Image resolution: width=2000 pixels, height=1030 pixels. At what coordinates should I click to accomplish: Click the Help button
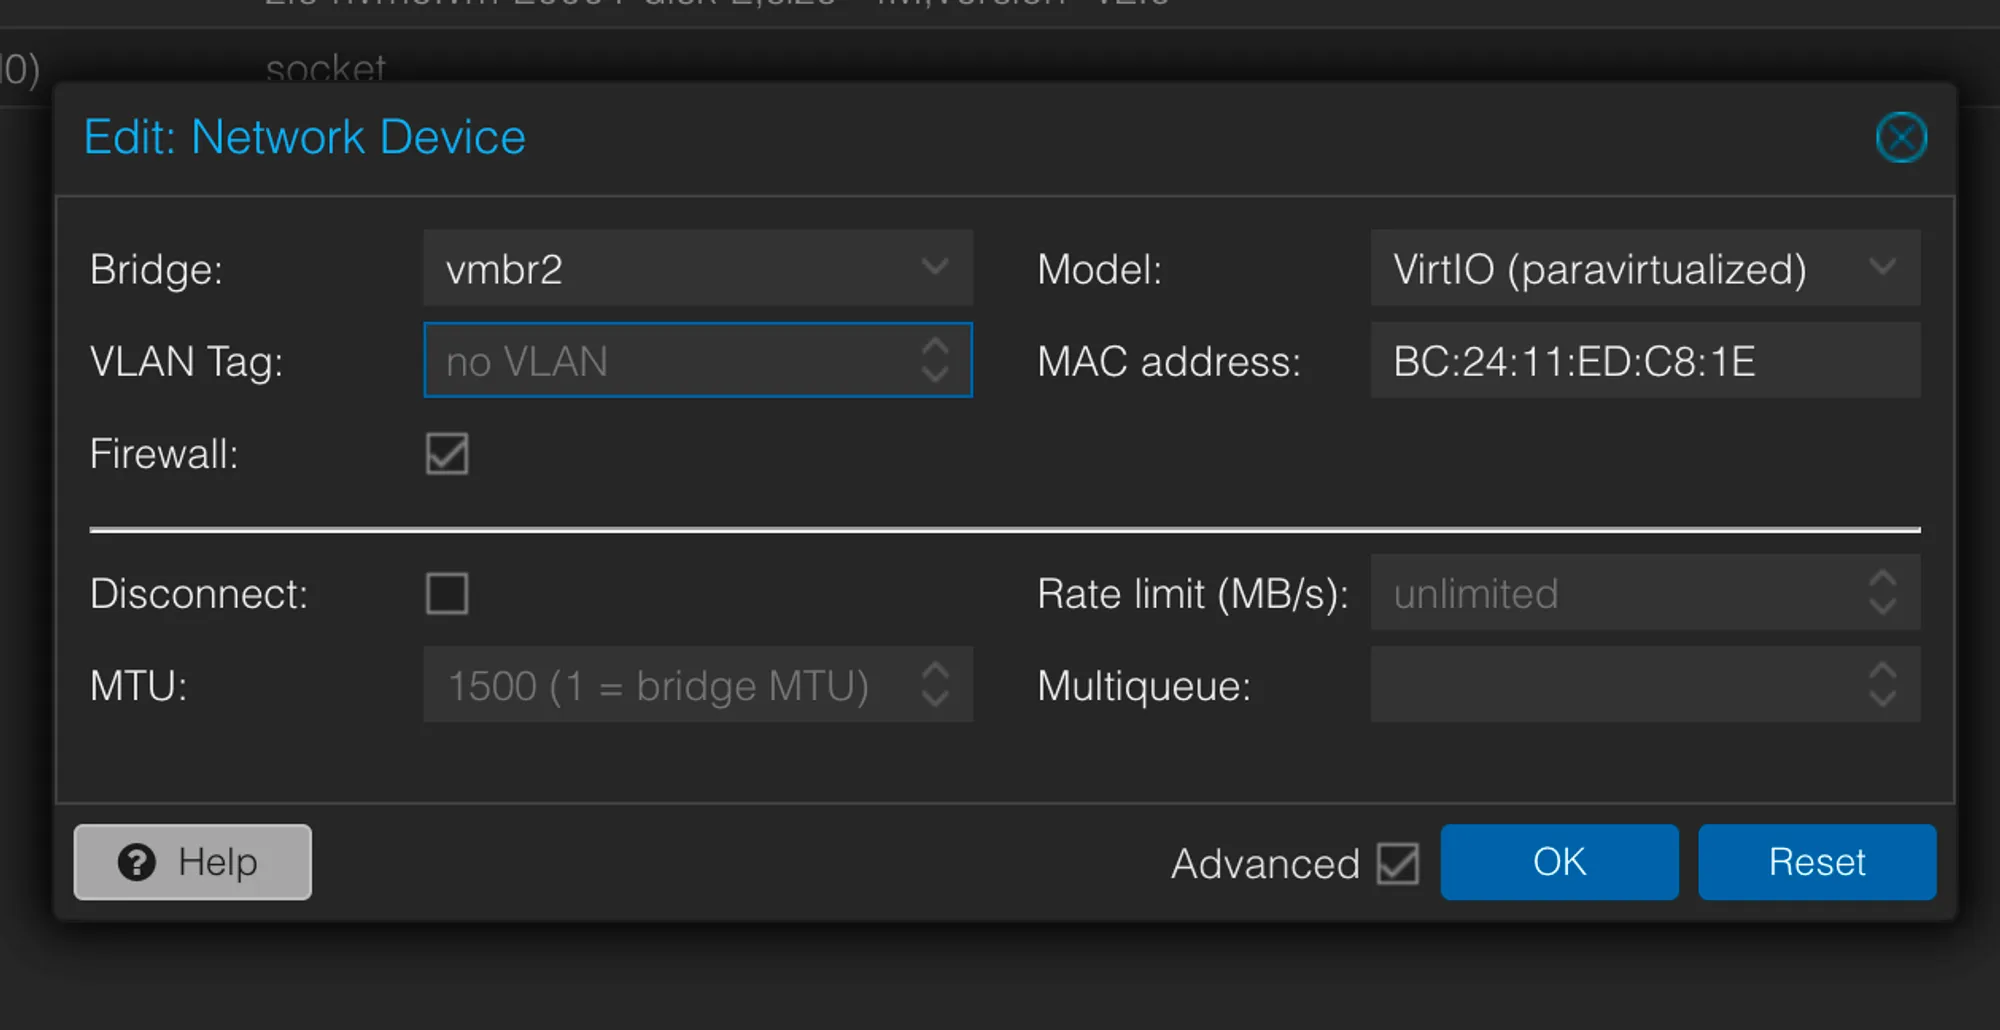point(192,862)
